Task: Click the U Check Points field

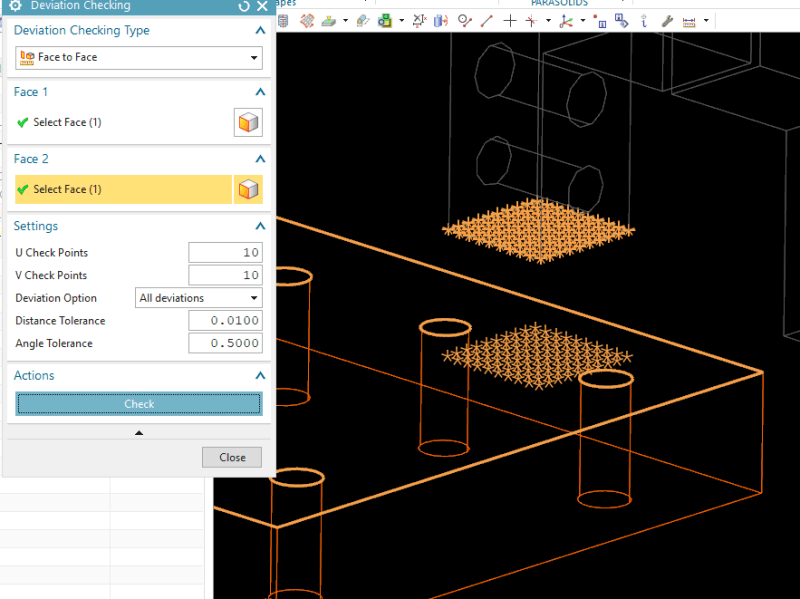Action: pos(226,253)
